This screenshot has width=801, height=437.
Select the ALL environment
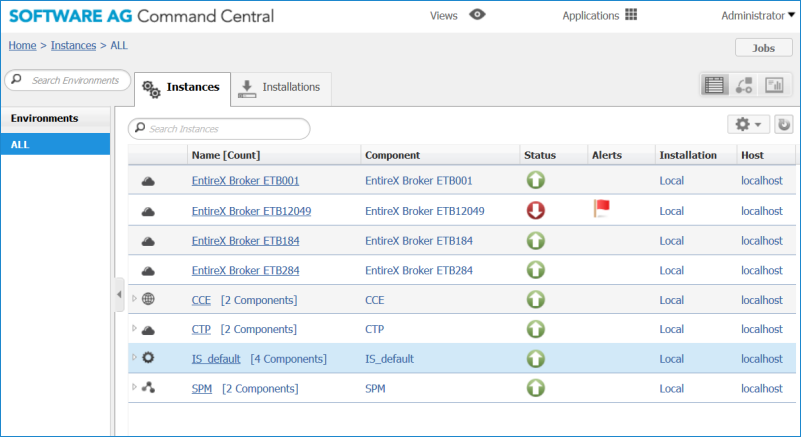coord(55,145)
